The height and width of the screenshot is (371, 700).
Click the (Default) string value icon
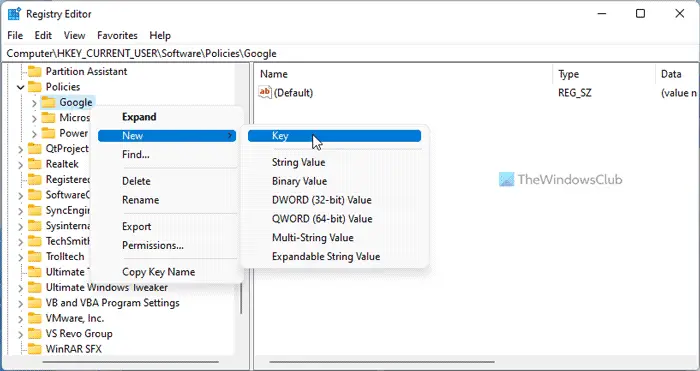(x=265, y=92)
